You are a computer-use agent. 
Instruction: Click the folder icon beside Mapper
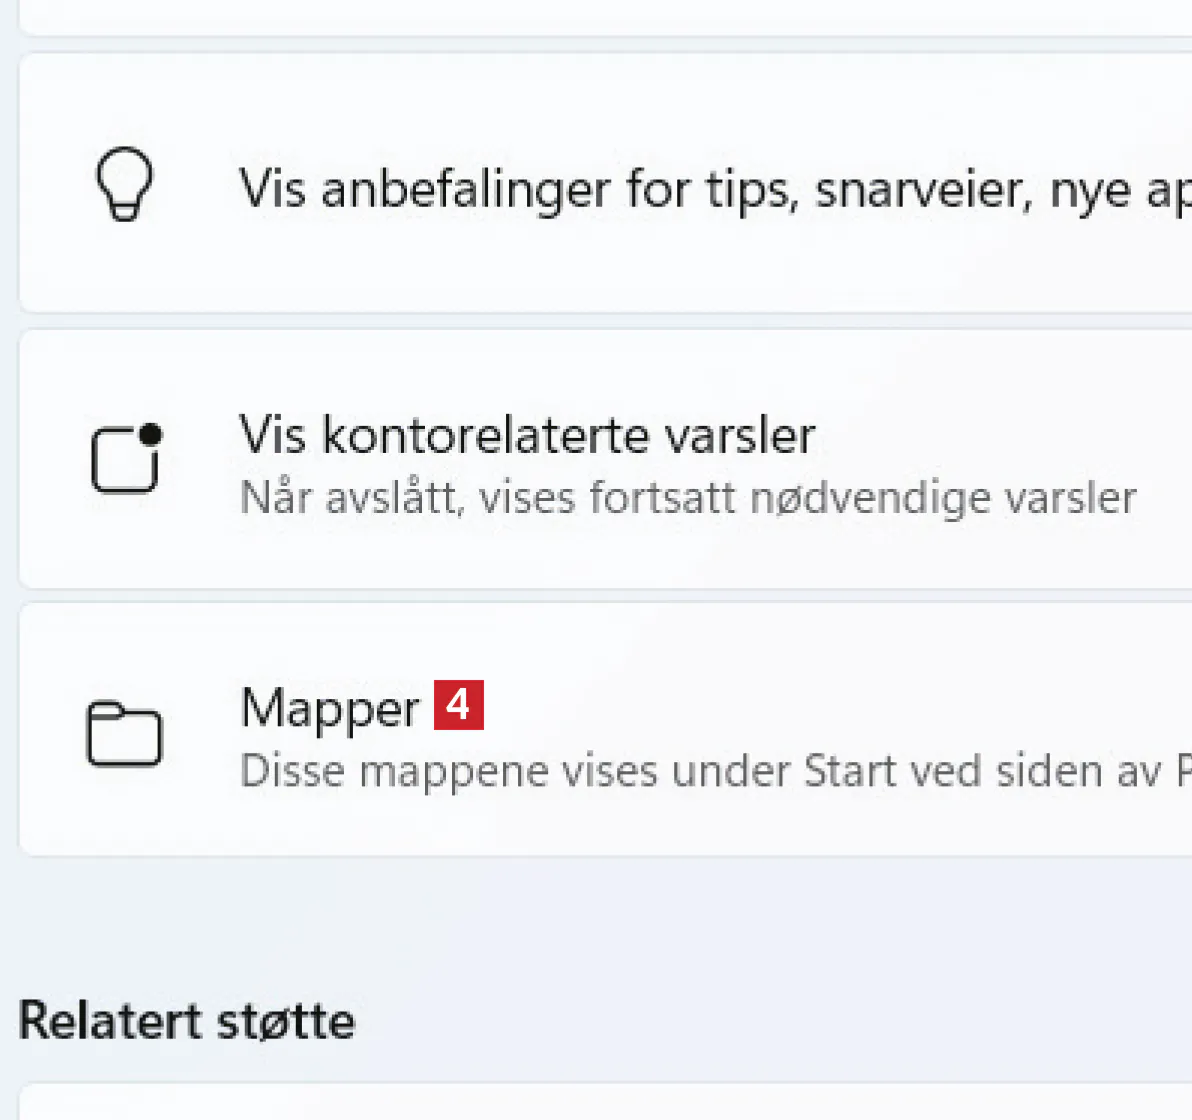click(124, 734)
